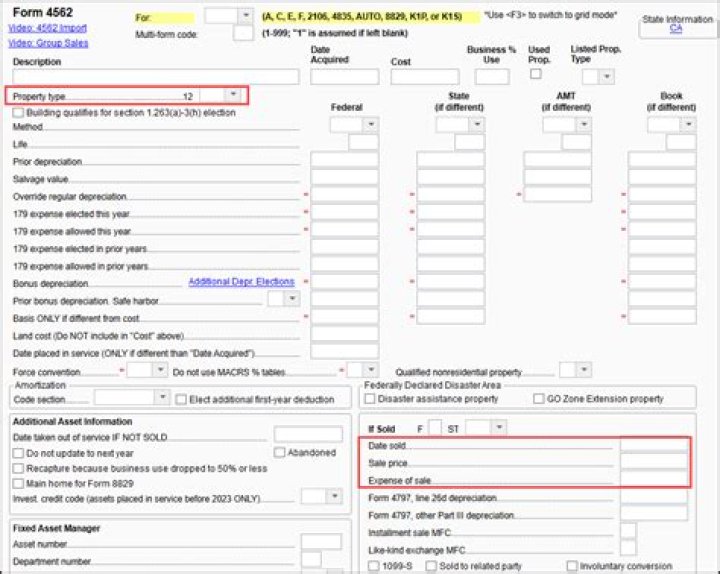This screenshot has height=574, width=720.
Task: Check the GO Zone Extension property box
Action: point(539,399)
